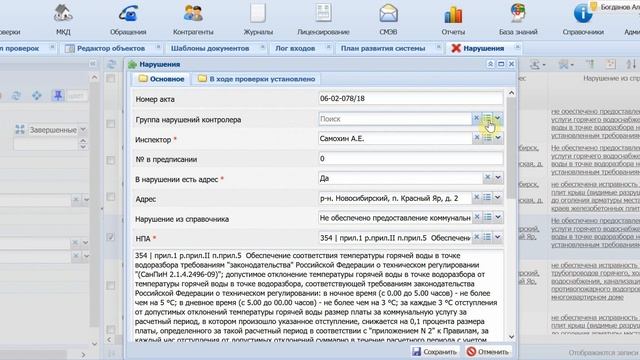The height and width of the screenshot is (360, 640).
Task: Clear the НПА field value
Action: tap(476, 237)
